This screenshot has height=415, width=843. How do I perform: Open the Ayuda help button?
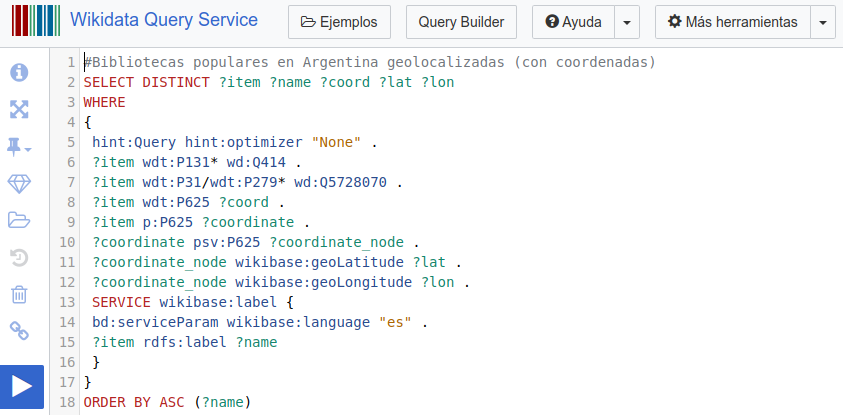tap(573, 22)
